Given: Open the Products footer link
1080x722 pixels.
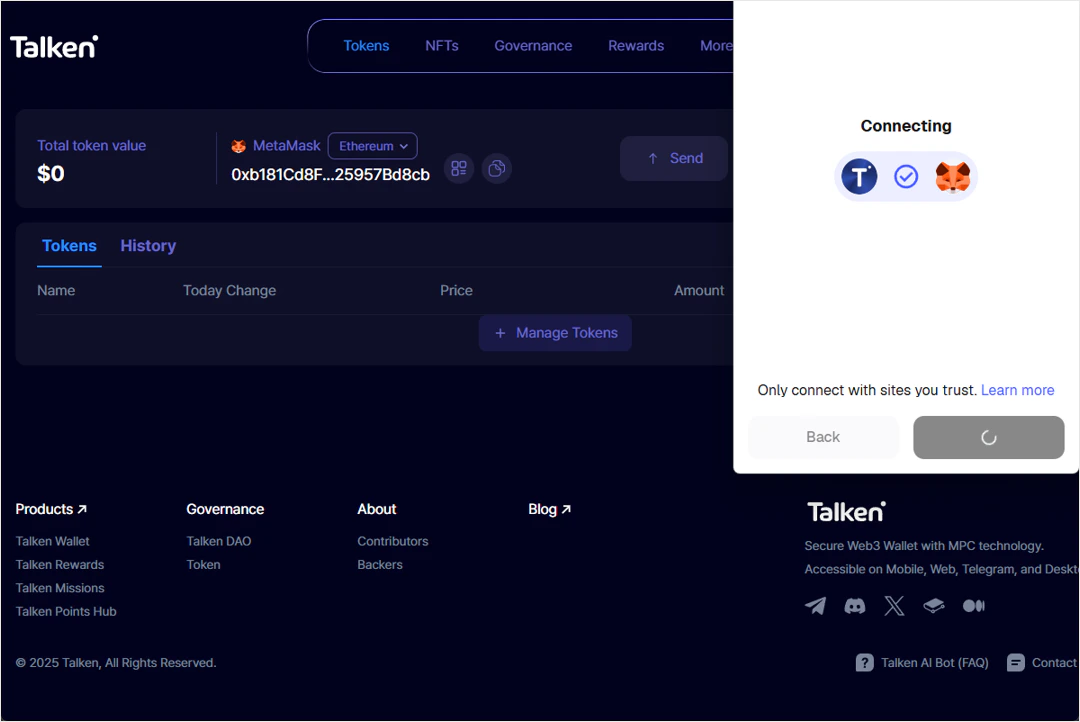Looking at the screenshot, I should pyautogui.click(x=51, y=509).
